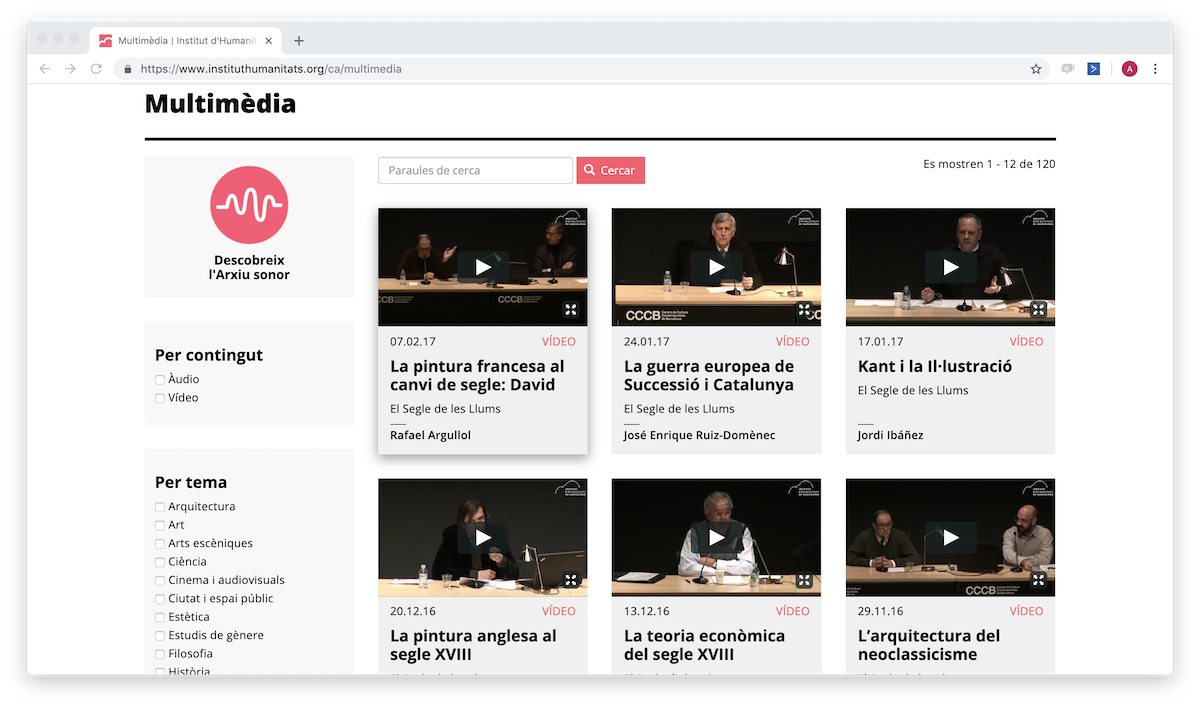Play the David French painting video

point(483,267)
